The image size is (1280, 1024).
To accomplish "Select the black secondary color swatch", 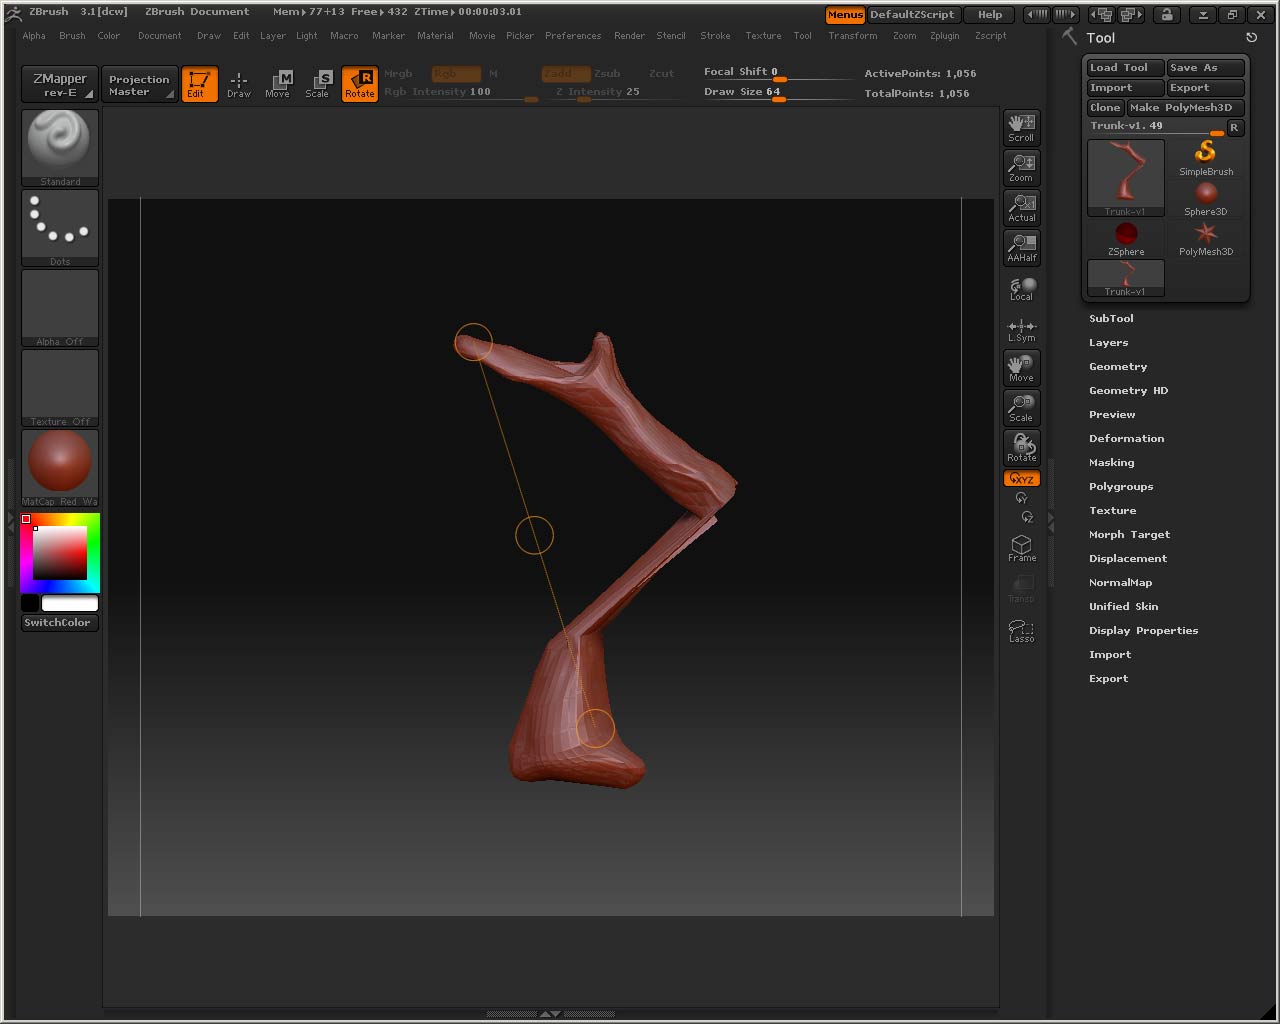I will pyautogui.click(x=30, y=603).
